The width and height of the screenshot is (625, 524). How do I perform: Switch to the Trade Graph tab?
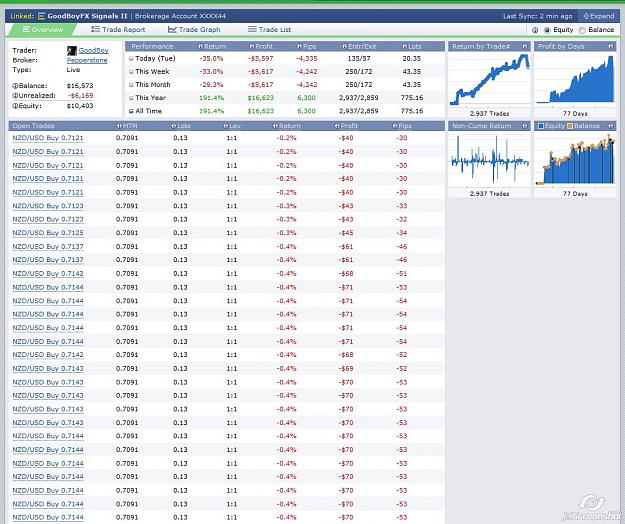click(x=194, y=29)
